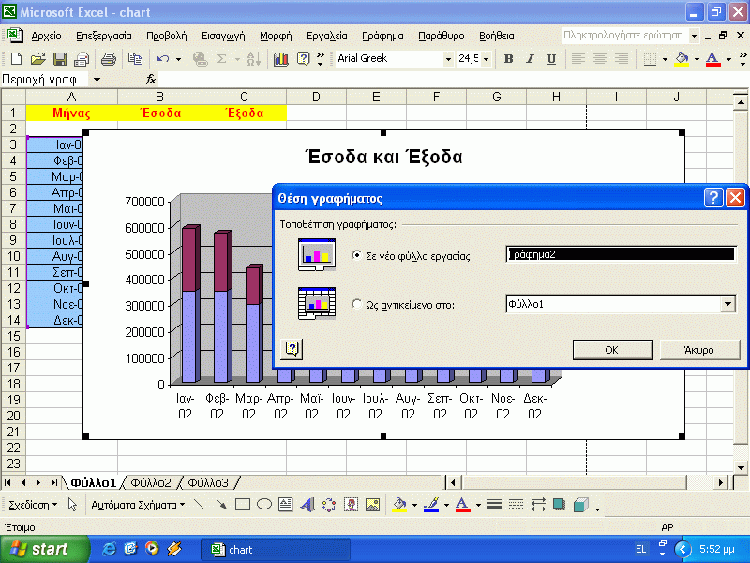Open the font size dropdown
Viewport: 750px width, 563px height.
486,59
